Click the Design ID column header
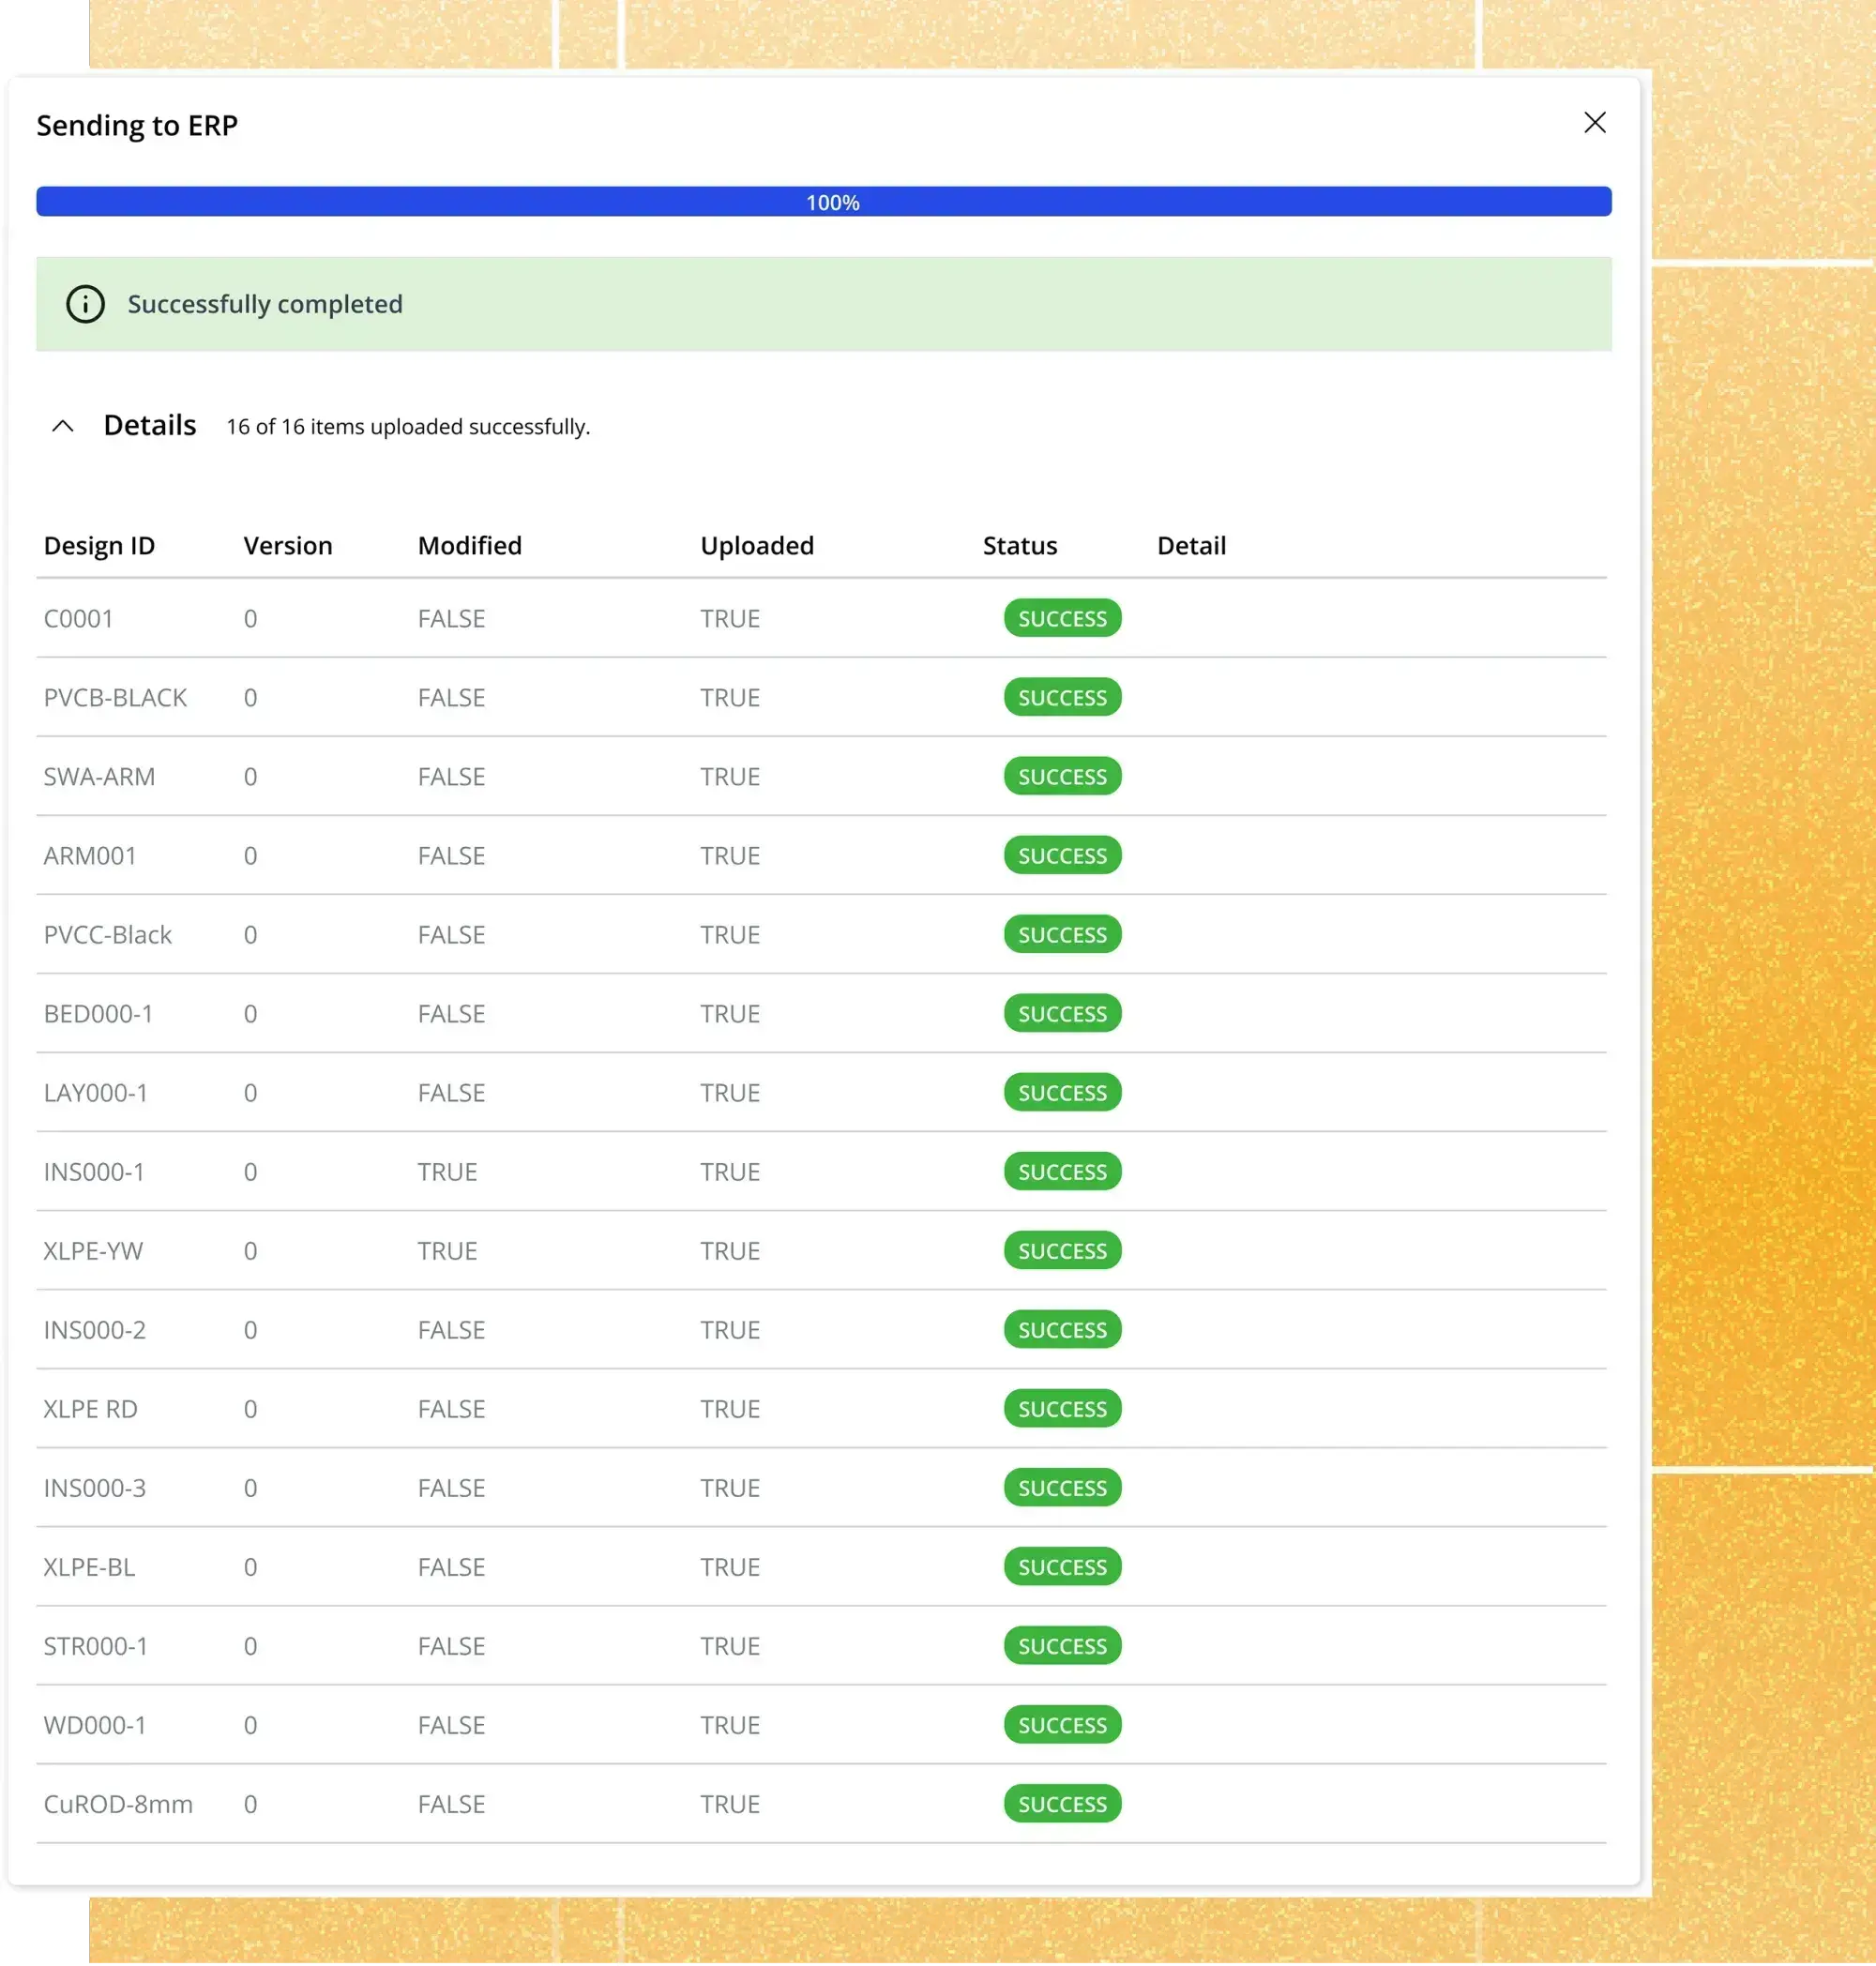Viewport: 1876px width, 1966px height. point(99,546)
